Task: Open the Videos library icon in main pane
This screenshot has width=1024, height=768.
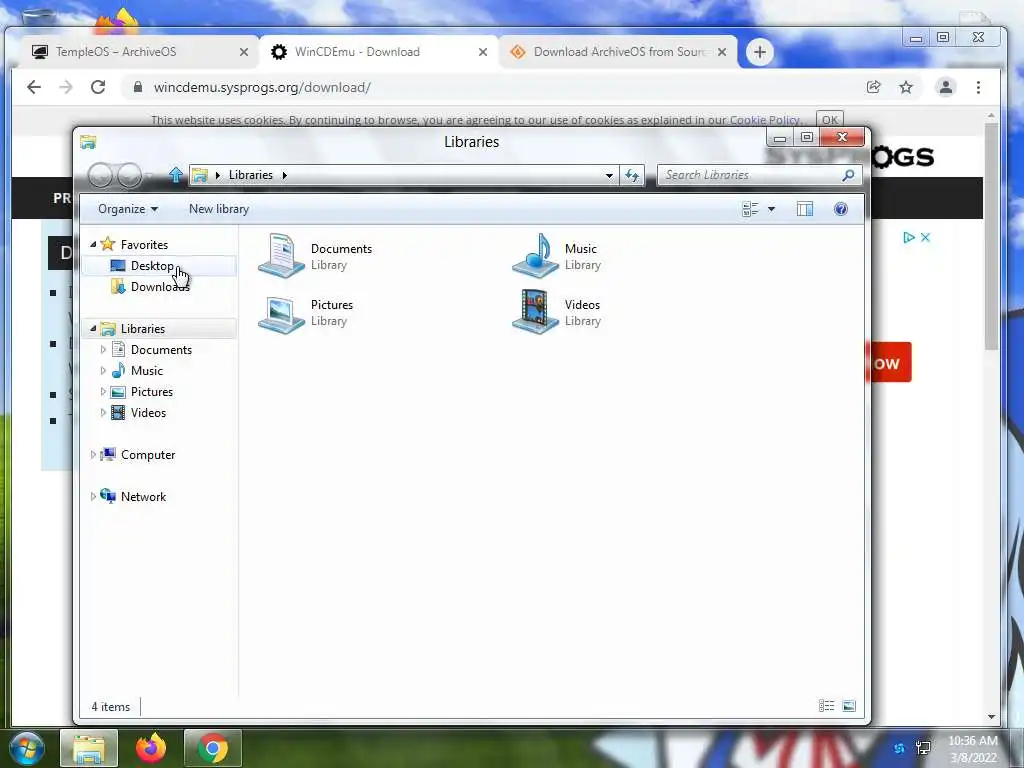Action: (x=536, y=312)
